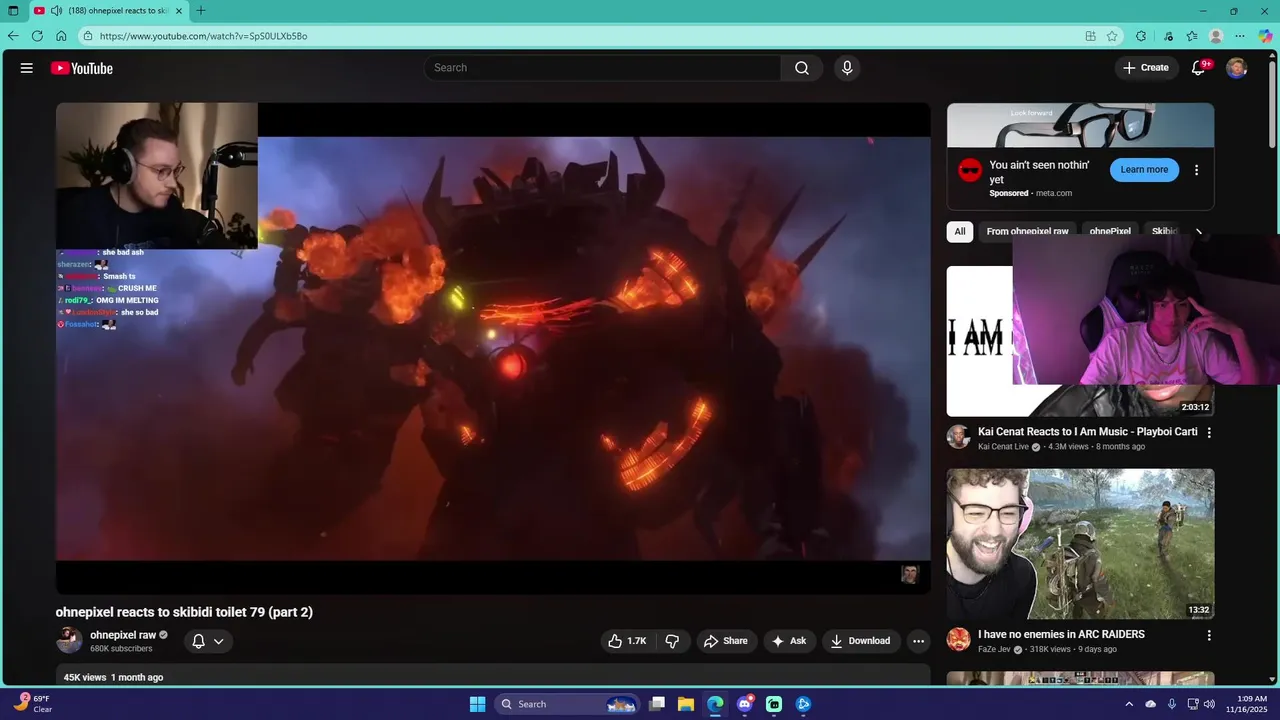Open the YouTube hamburger guide menu
This screenshot has height=720, width=1280.
click(27, 68)
